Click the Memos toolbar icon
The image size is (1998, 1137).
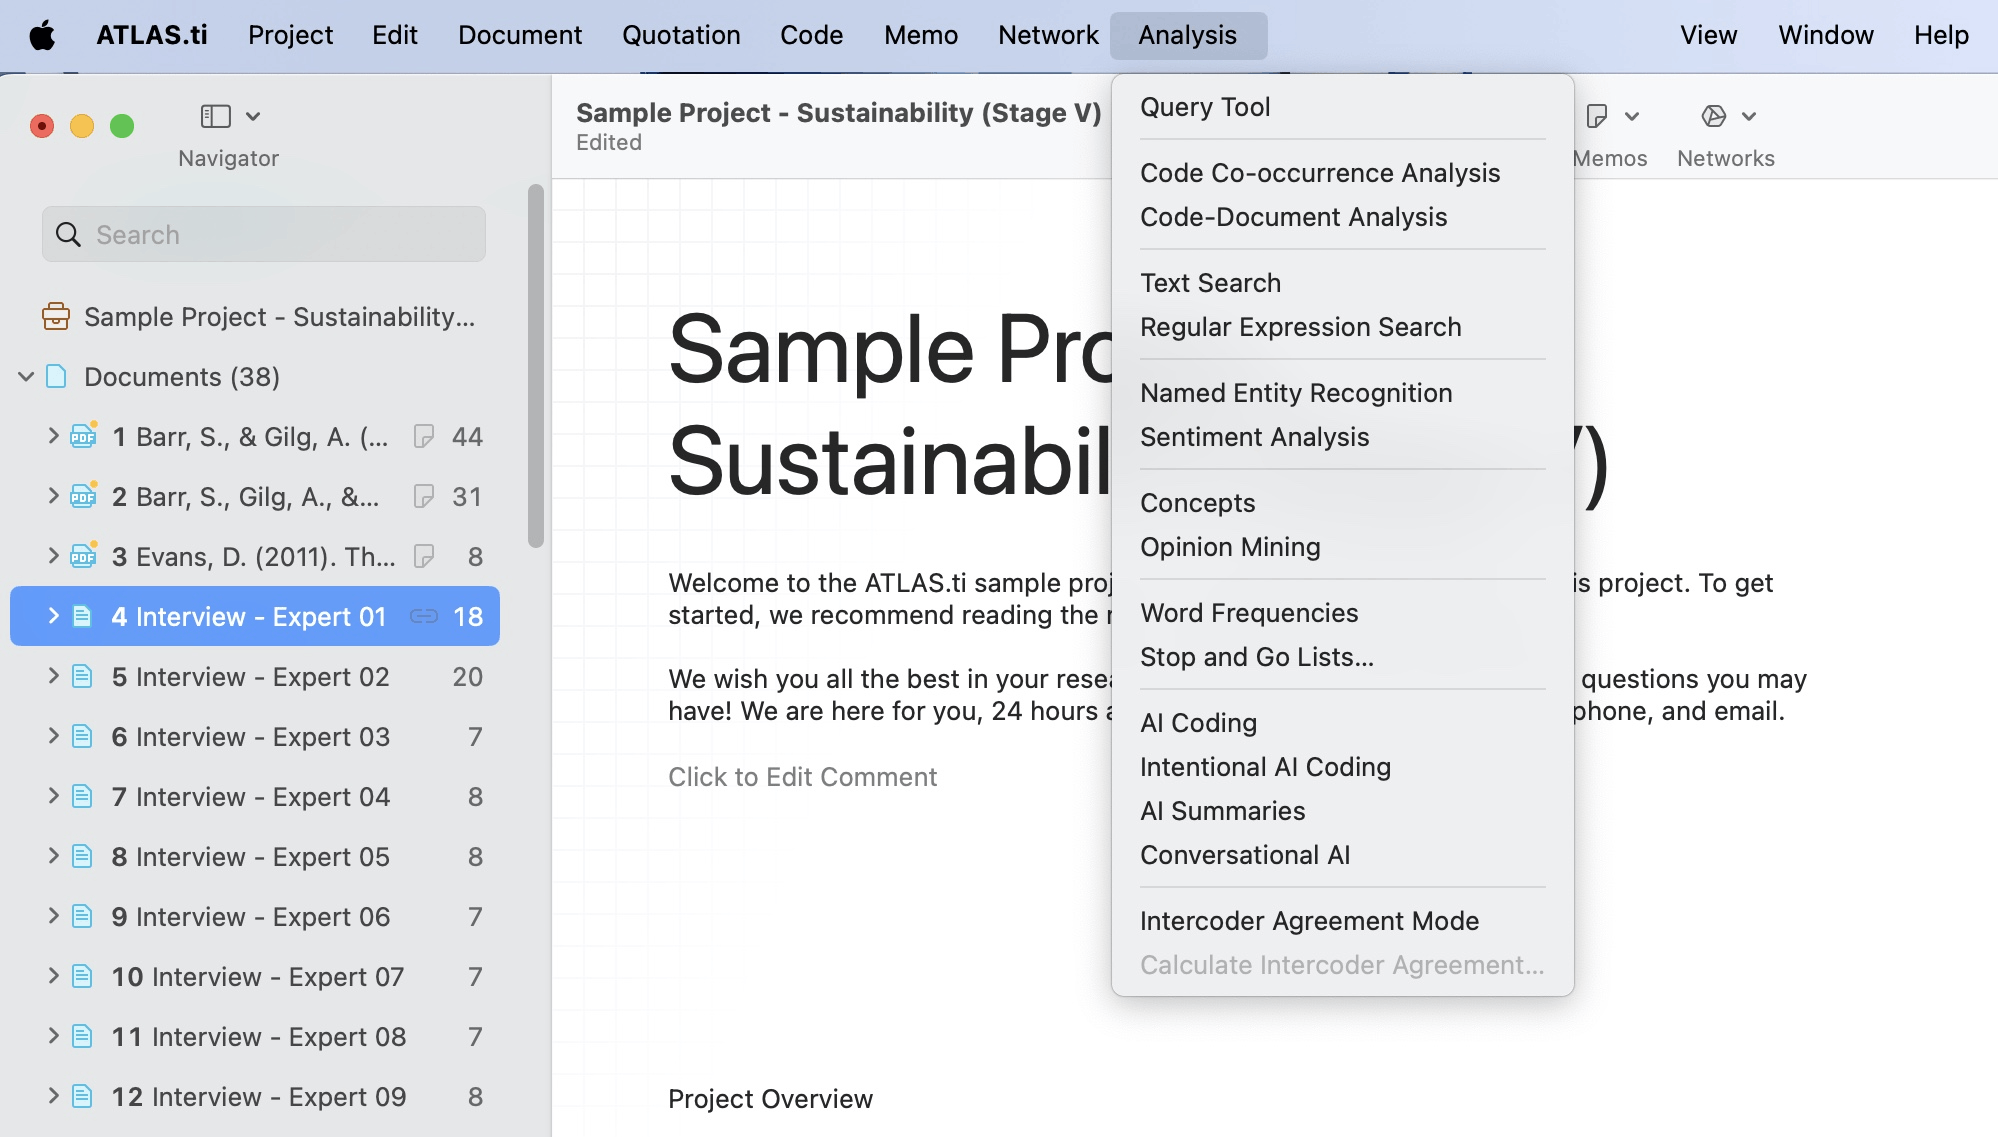(x=1597, y=116)
